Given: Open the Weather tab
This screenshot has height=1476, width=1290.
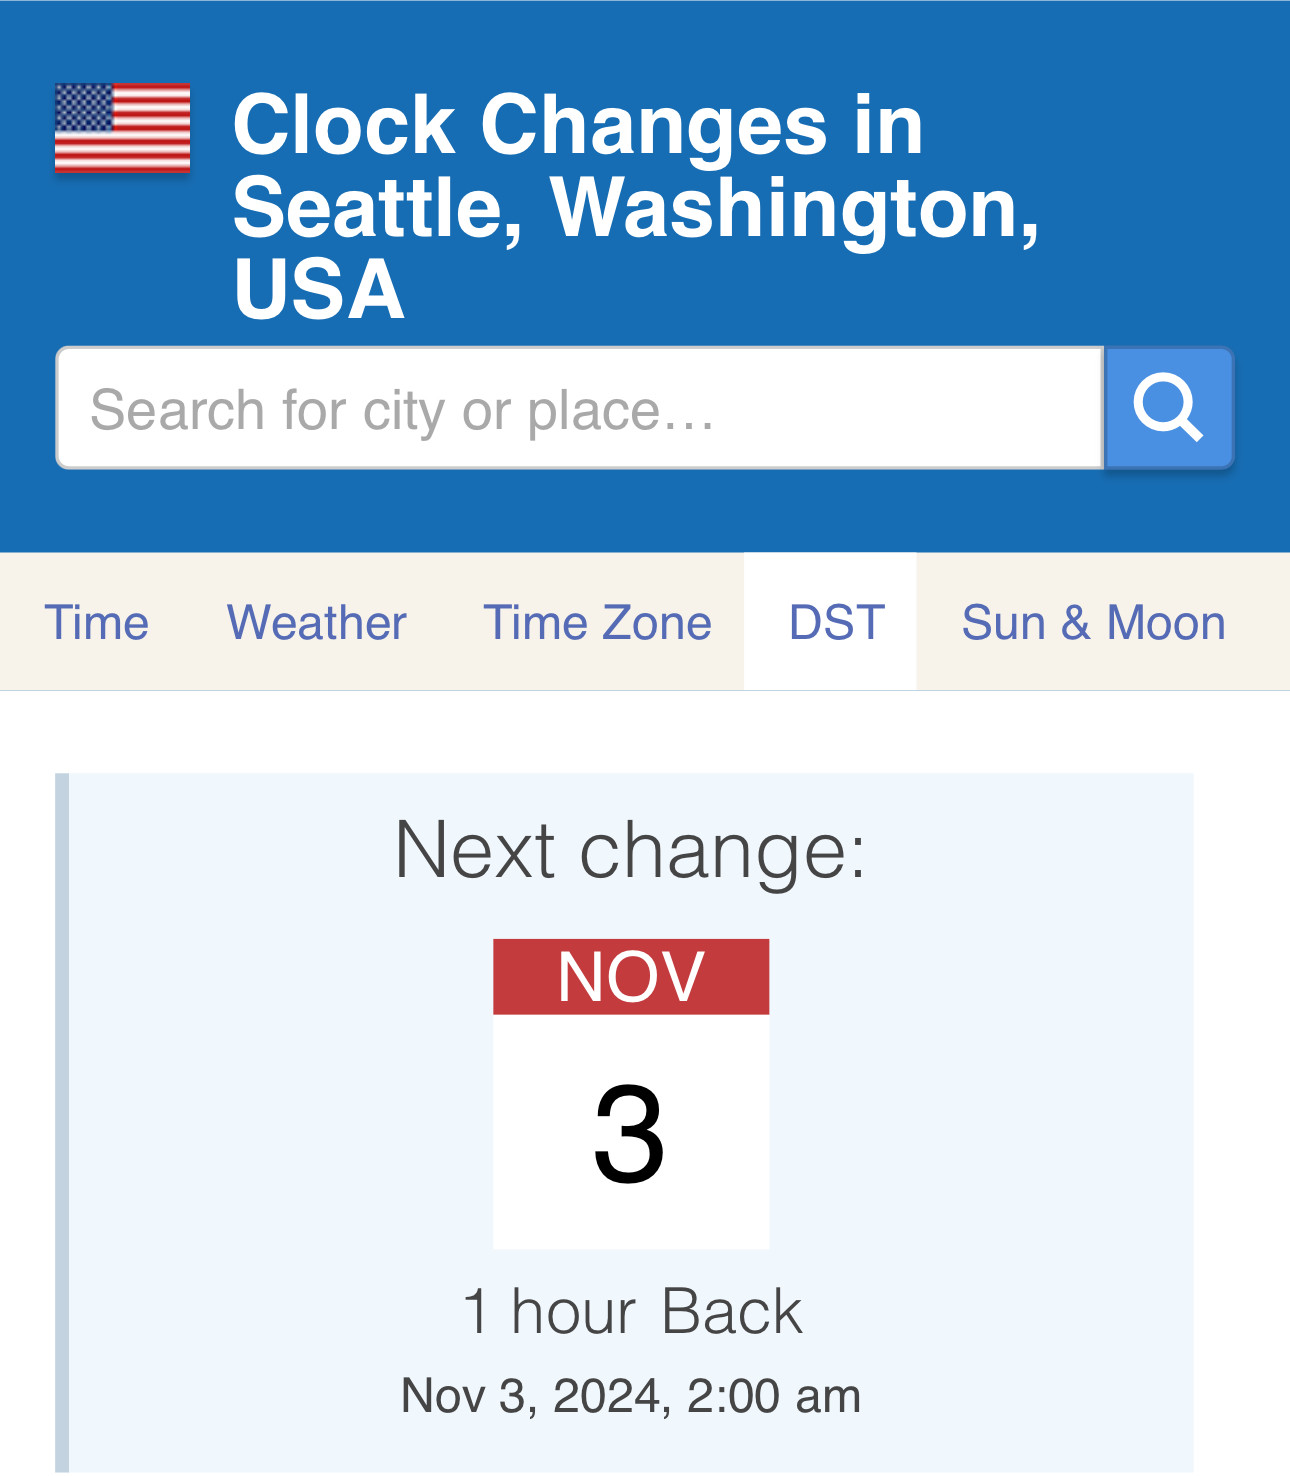Looking at the screenshot, I should [317, 622].
